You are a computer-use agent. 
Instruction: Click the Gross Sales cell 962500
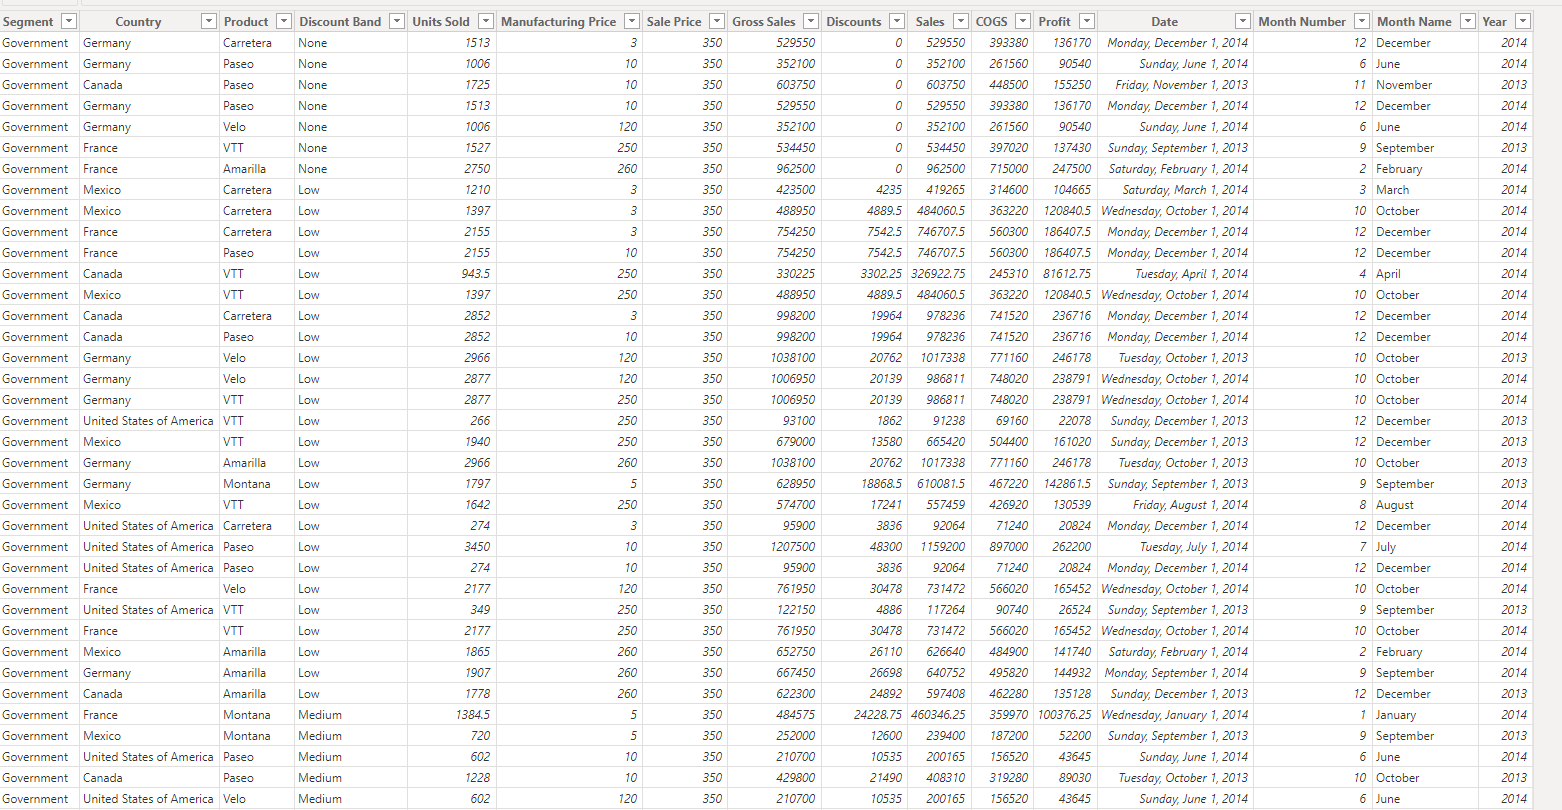coord(795,169)
